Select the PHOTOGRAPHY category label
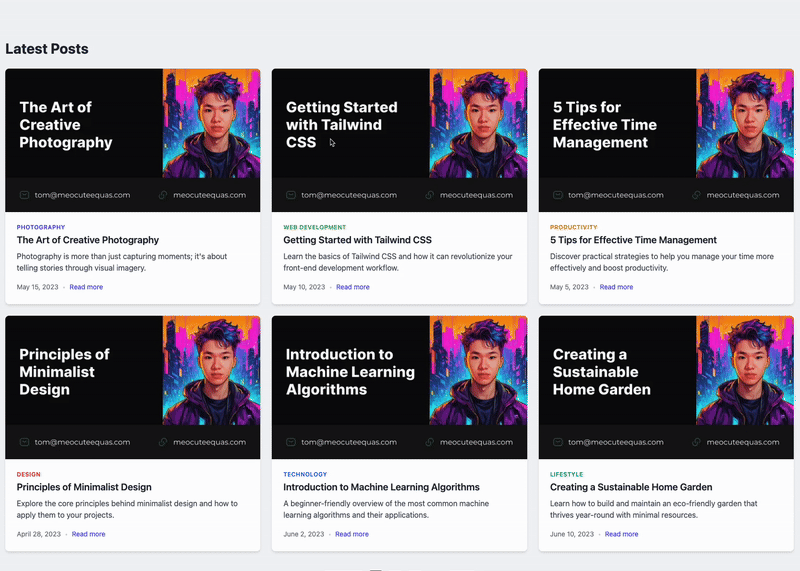 point(41,227)
